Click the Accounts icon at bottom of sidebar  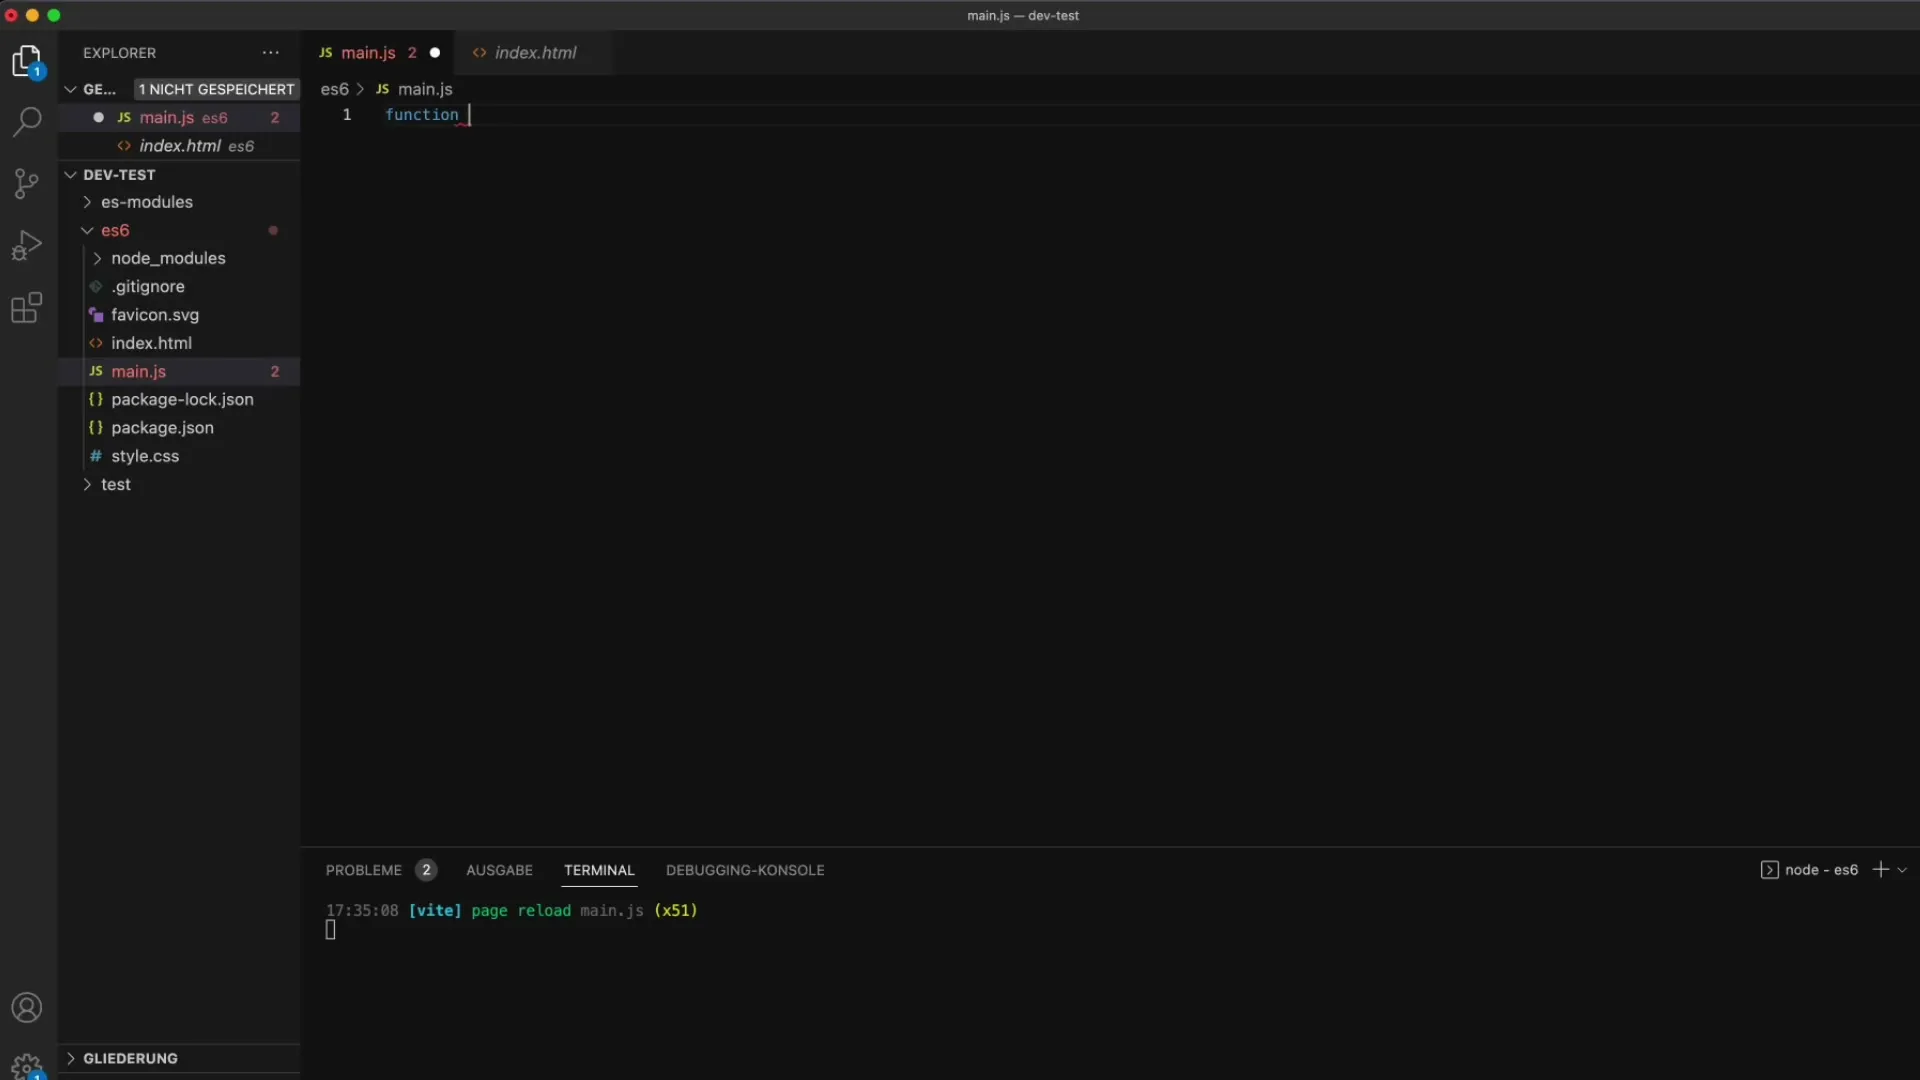click(28, 1007)
